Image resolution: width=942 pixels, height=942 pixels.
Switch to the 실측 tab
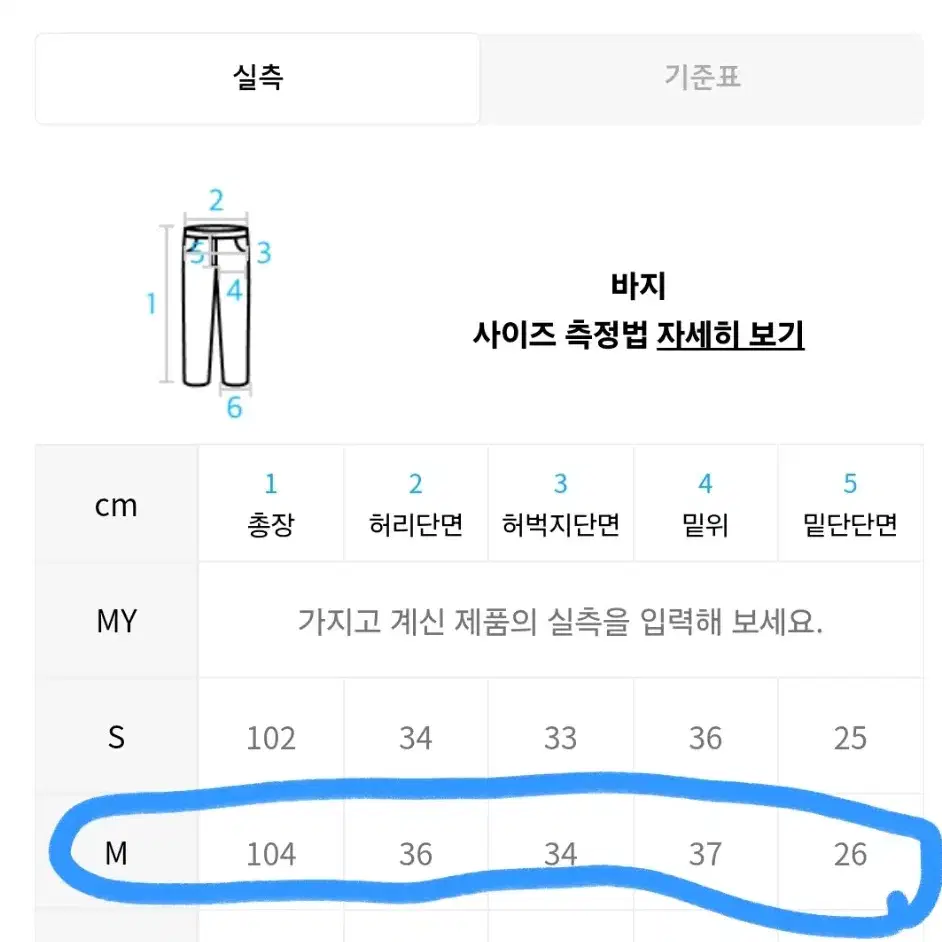tap(258, 79)
